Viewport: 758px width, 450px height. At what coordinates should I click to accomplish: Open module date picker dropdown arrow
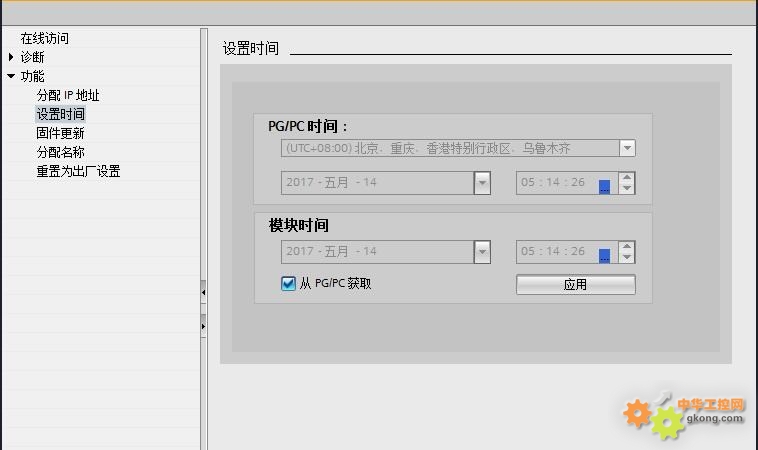(x=482, y=252)
